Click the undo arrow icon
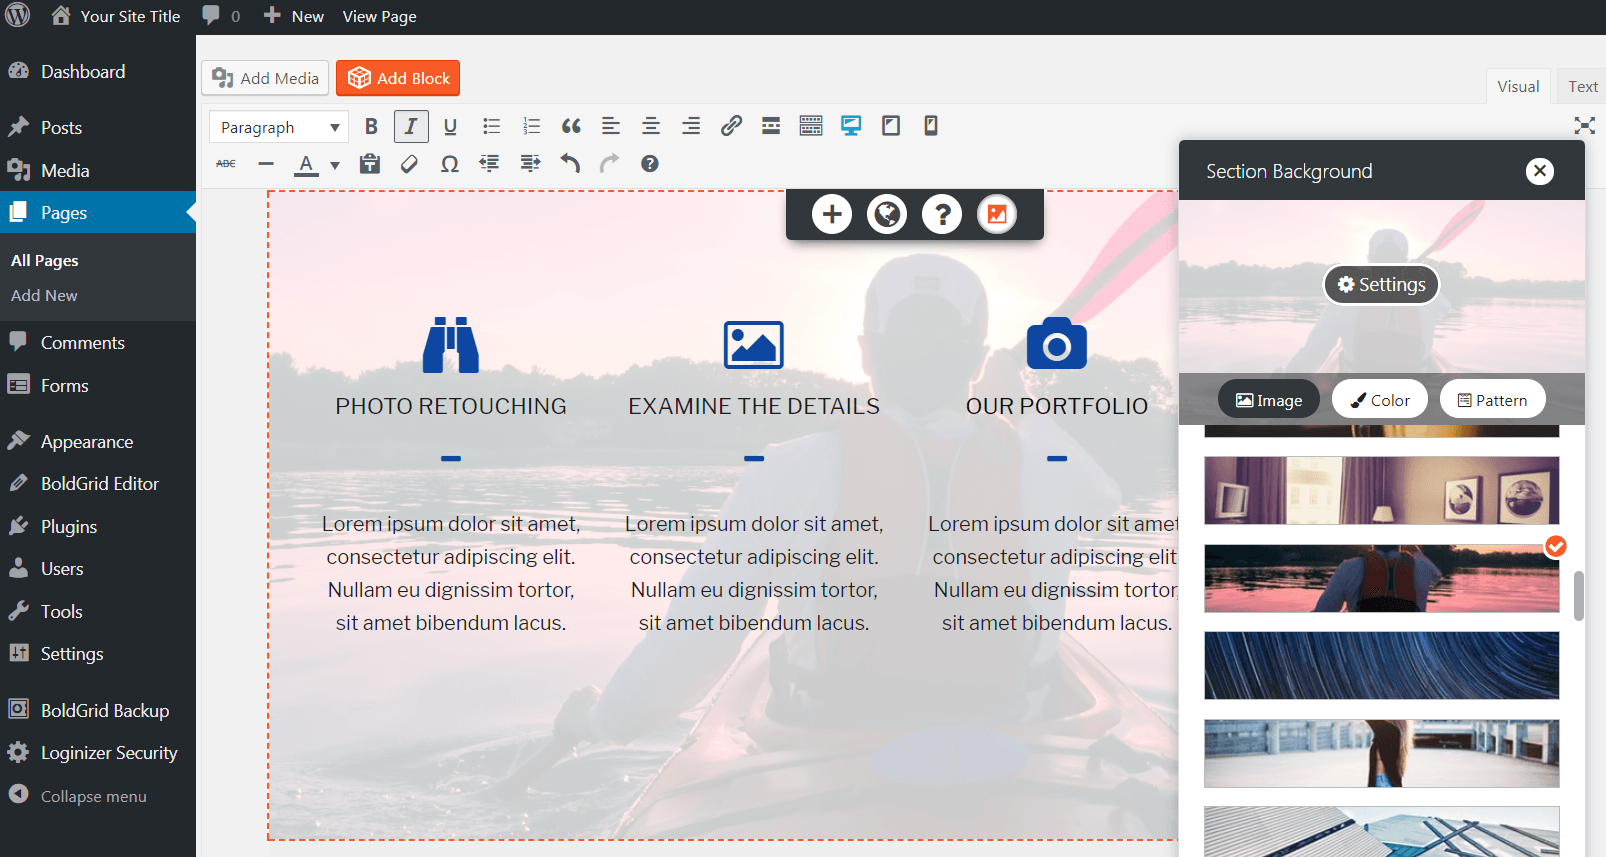The width and height of the screenshot is (1606, 857). [x=570, y=164]
